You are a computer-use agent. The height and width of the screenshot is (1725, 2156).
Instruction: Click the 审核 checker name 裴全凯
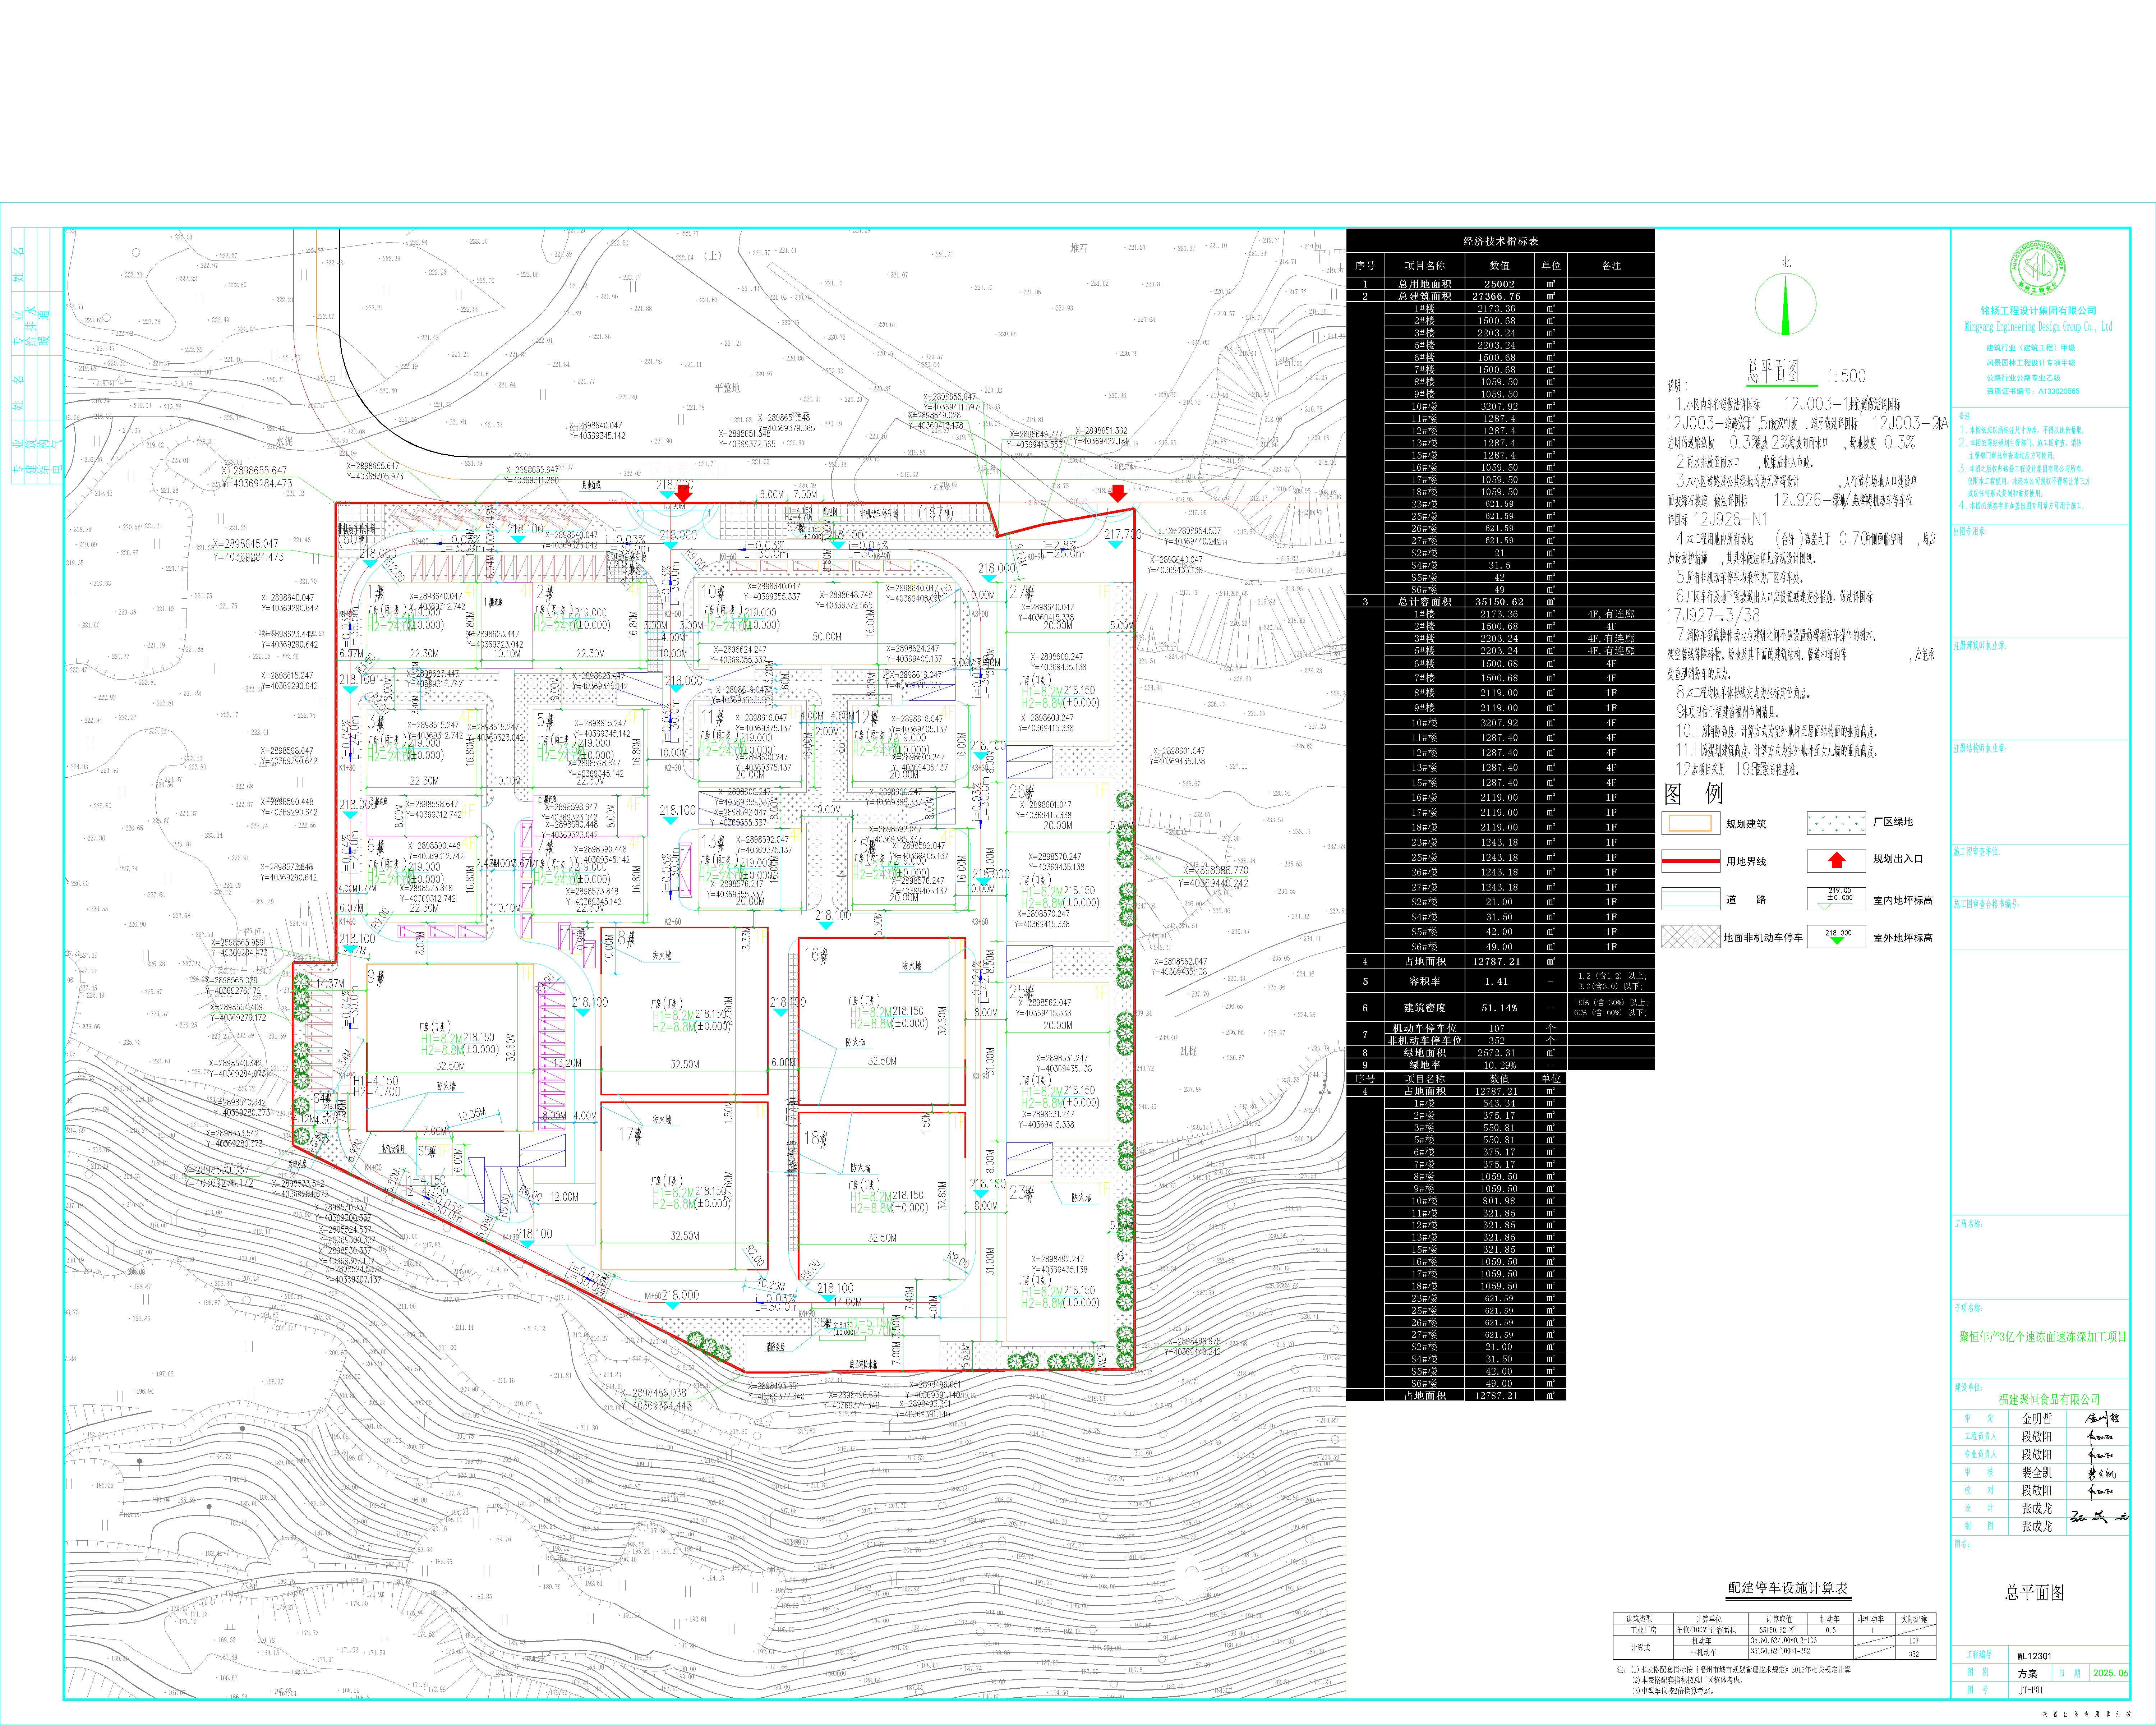[2037, 1473]
